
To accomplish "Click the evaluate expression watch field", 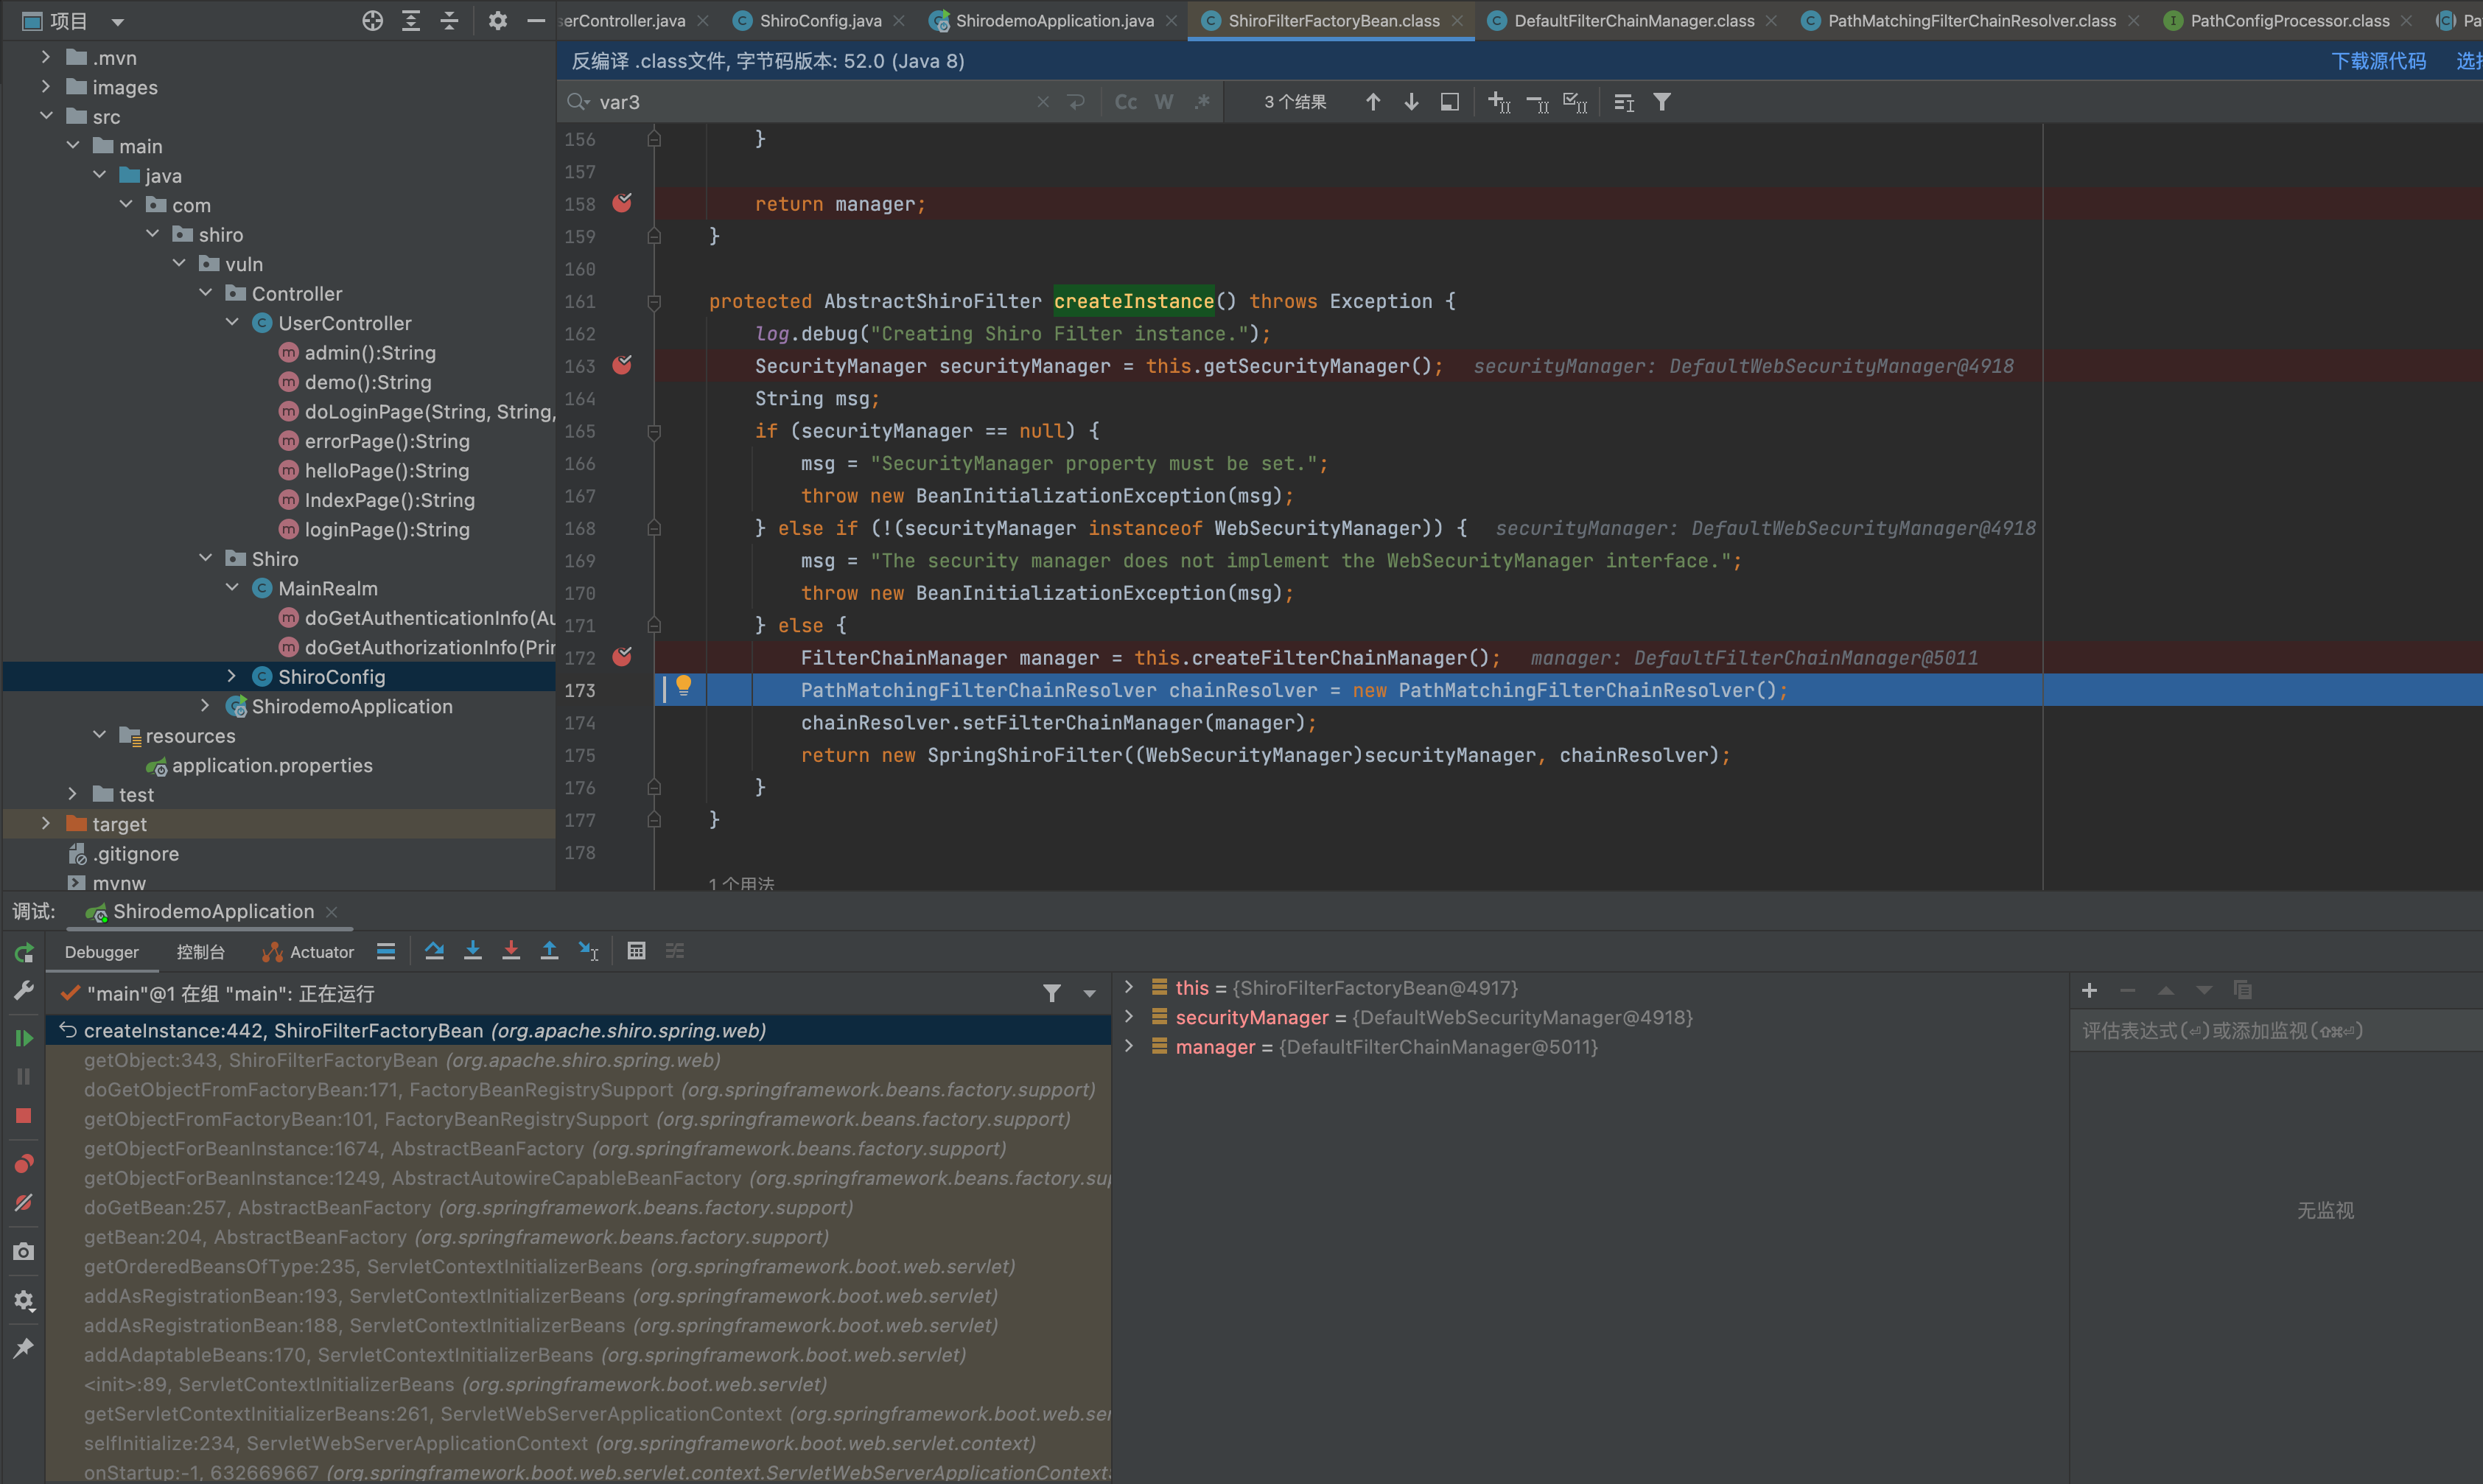I will click(x=2276, y=1030).
